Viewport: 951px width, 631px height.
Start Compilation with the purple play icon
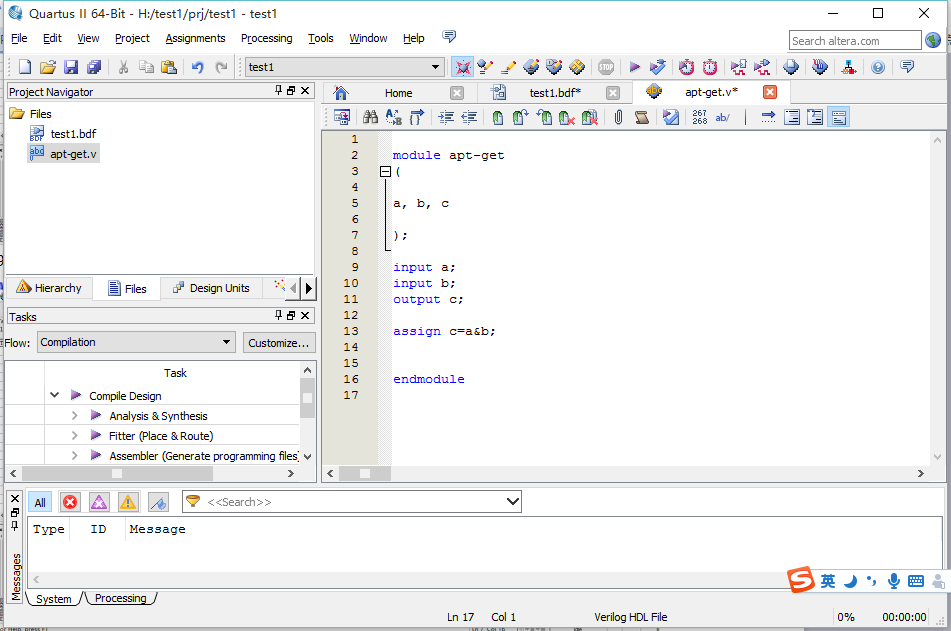(x=634, y=67)
